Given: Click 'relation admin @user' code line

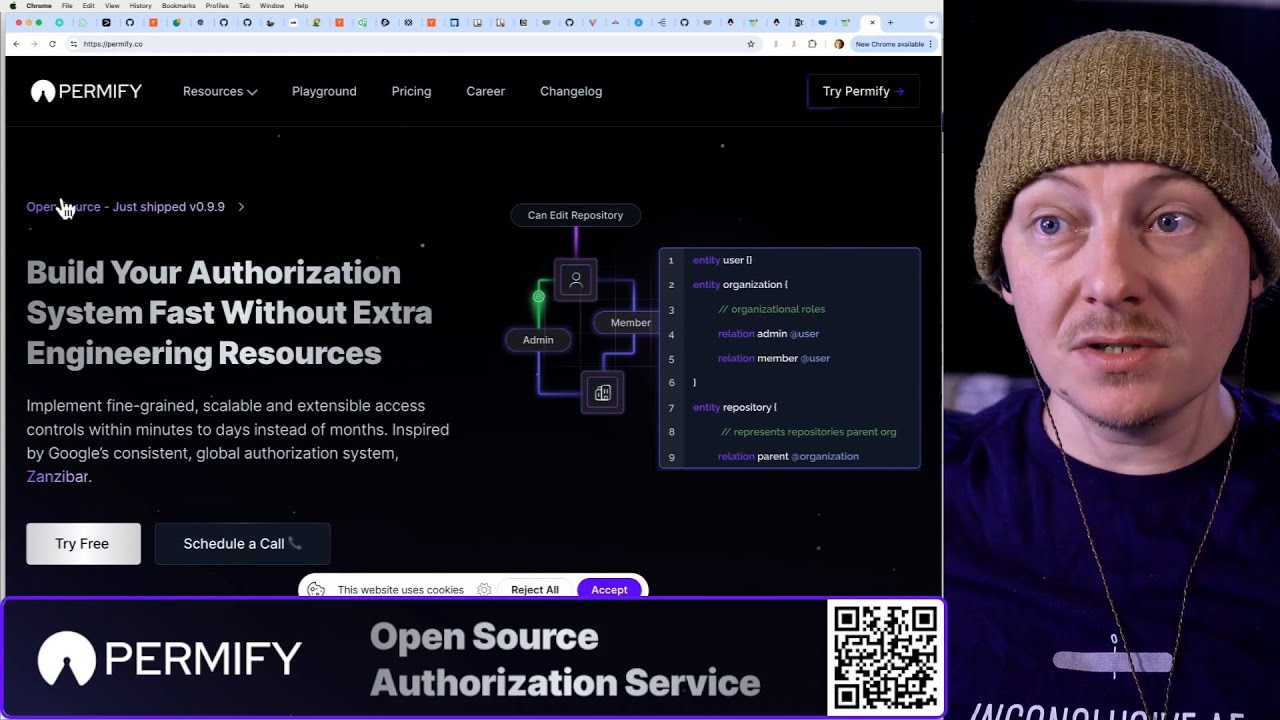Looking at the screenshot, I should (x=768, y=334).
